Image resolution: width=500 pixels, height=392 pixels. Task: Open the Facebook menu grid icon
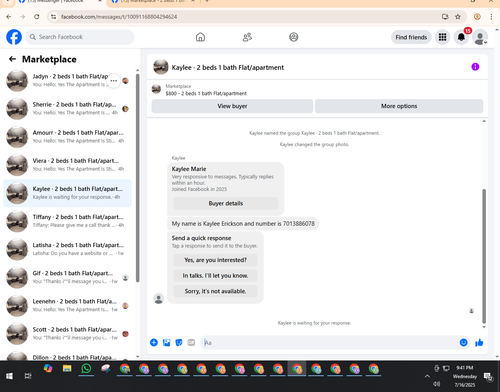[x=442, y=37]
